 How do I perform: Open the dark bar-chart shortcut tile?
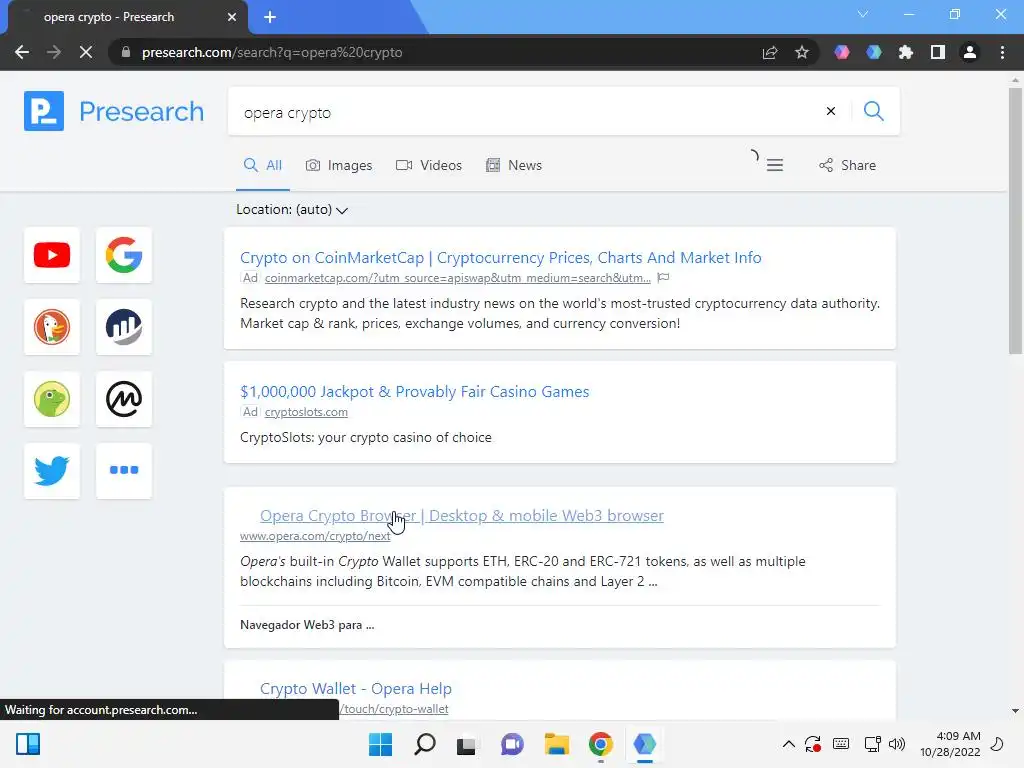[x=123, y=327]
